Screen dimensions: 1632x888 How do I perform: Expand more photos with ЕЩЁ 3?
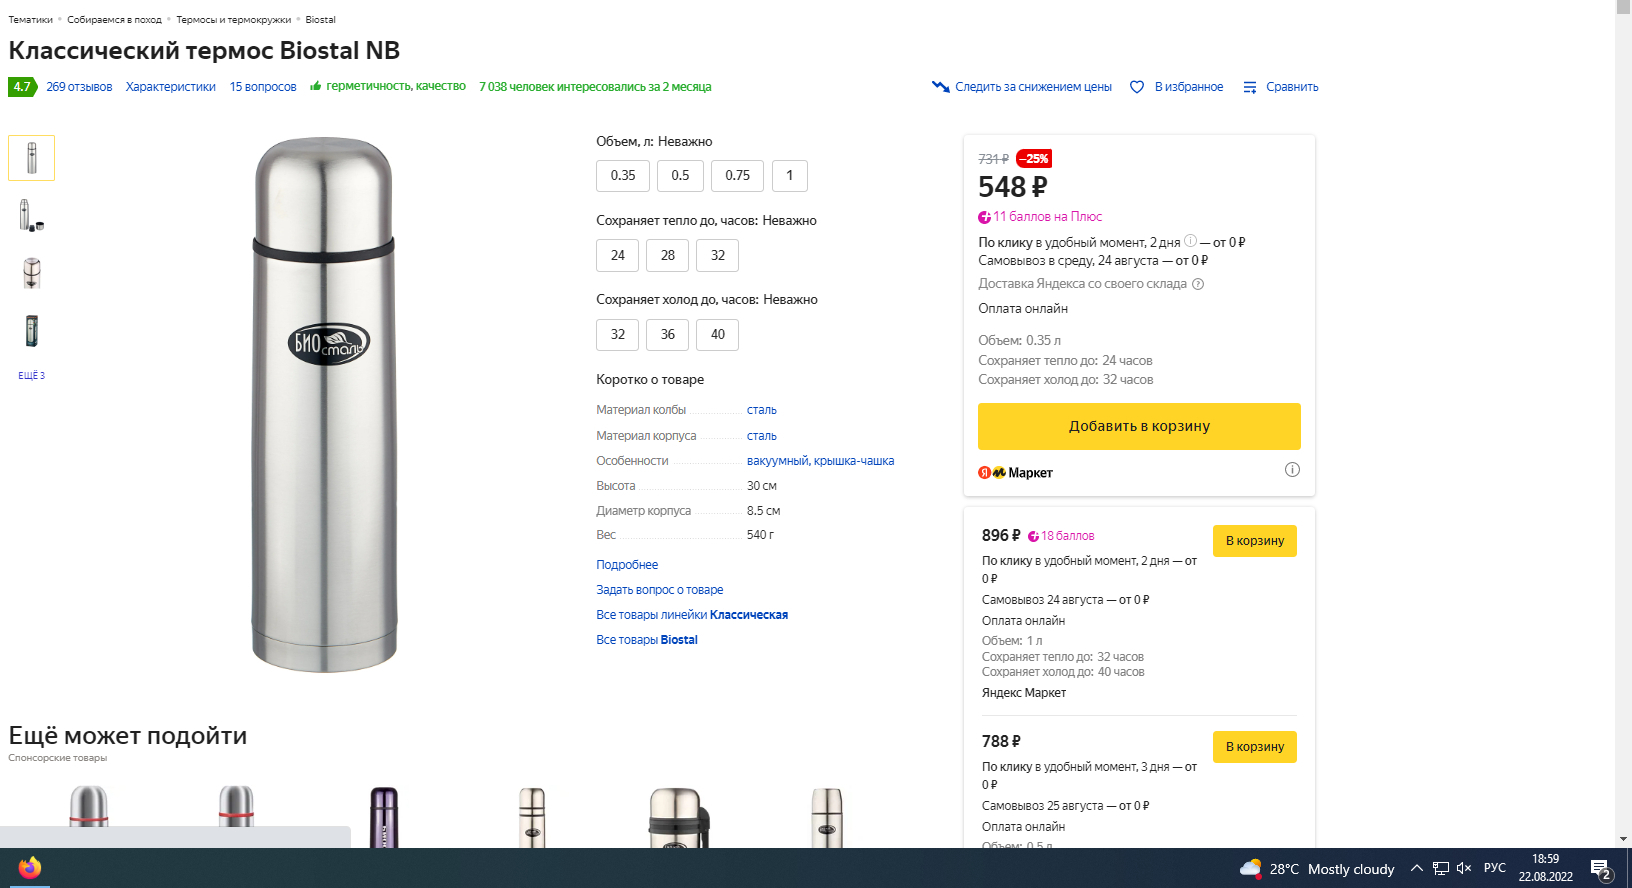pos(31,376)
